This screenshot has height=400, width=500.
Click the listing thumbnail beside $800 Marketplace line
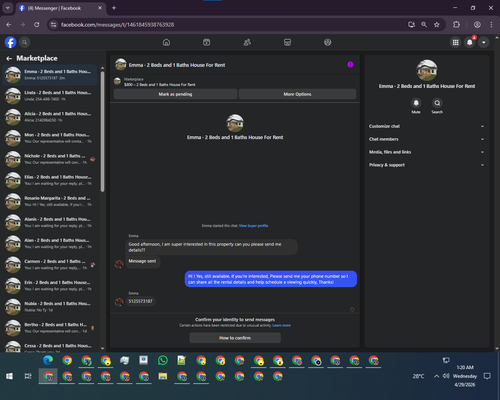tap(117, 81)
